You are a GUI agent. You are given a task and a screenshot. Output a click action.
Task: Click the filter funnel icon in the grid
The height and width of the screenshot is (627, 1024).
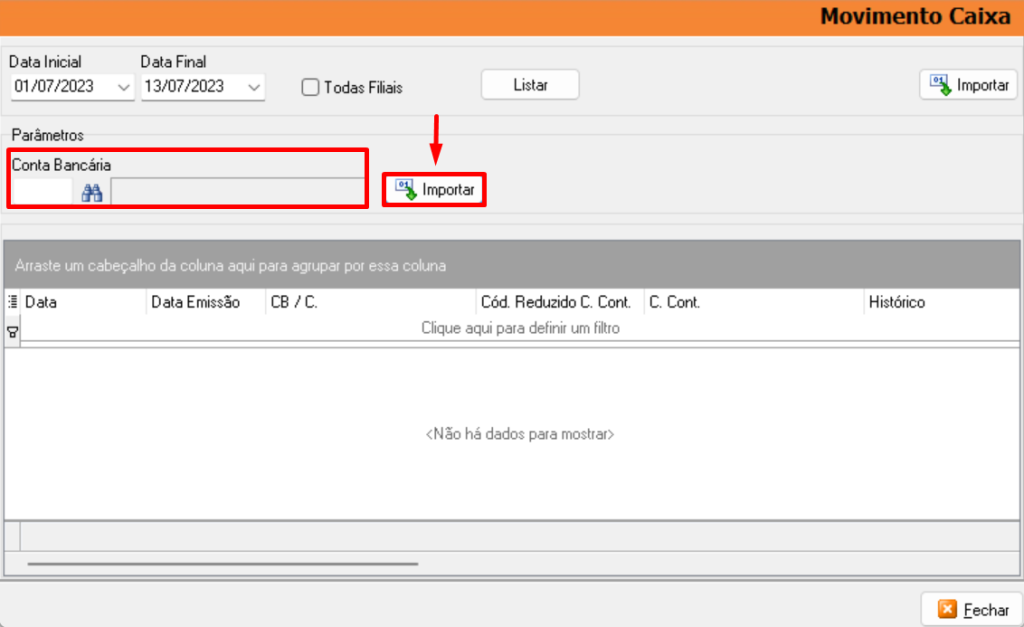coord(12,332)
